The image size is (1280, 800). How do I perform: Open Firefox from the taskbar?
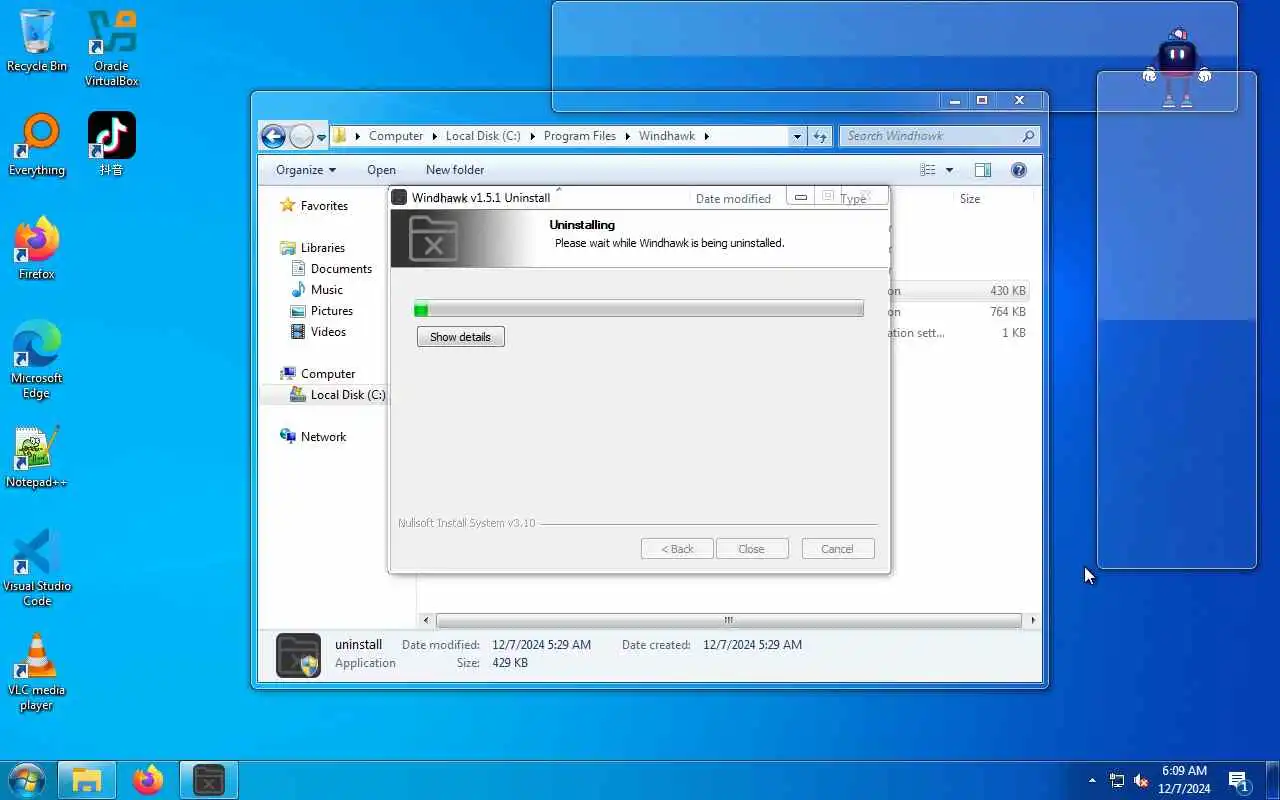pyautogui.click(x=148, y=780)
